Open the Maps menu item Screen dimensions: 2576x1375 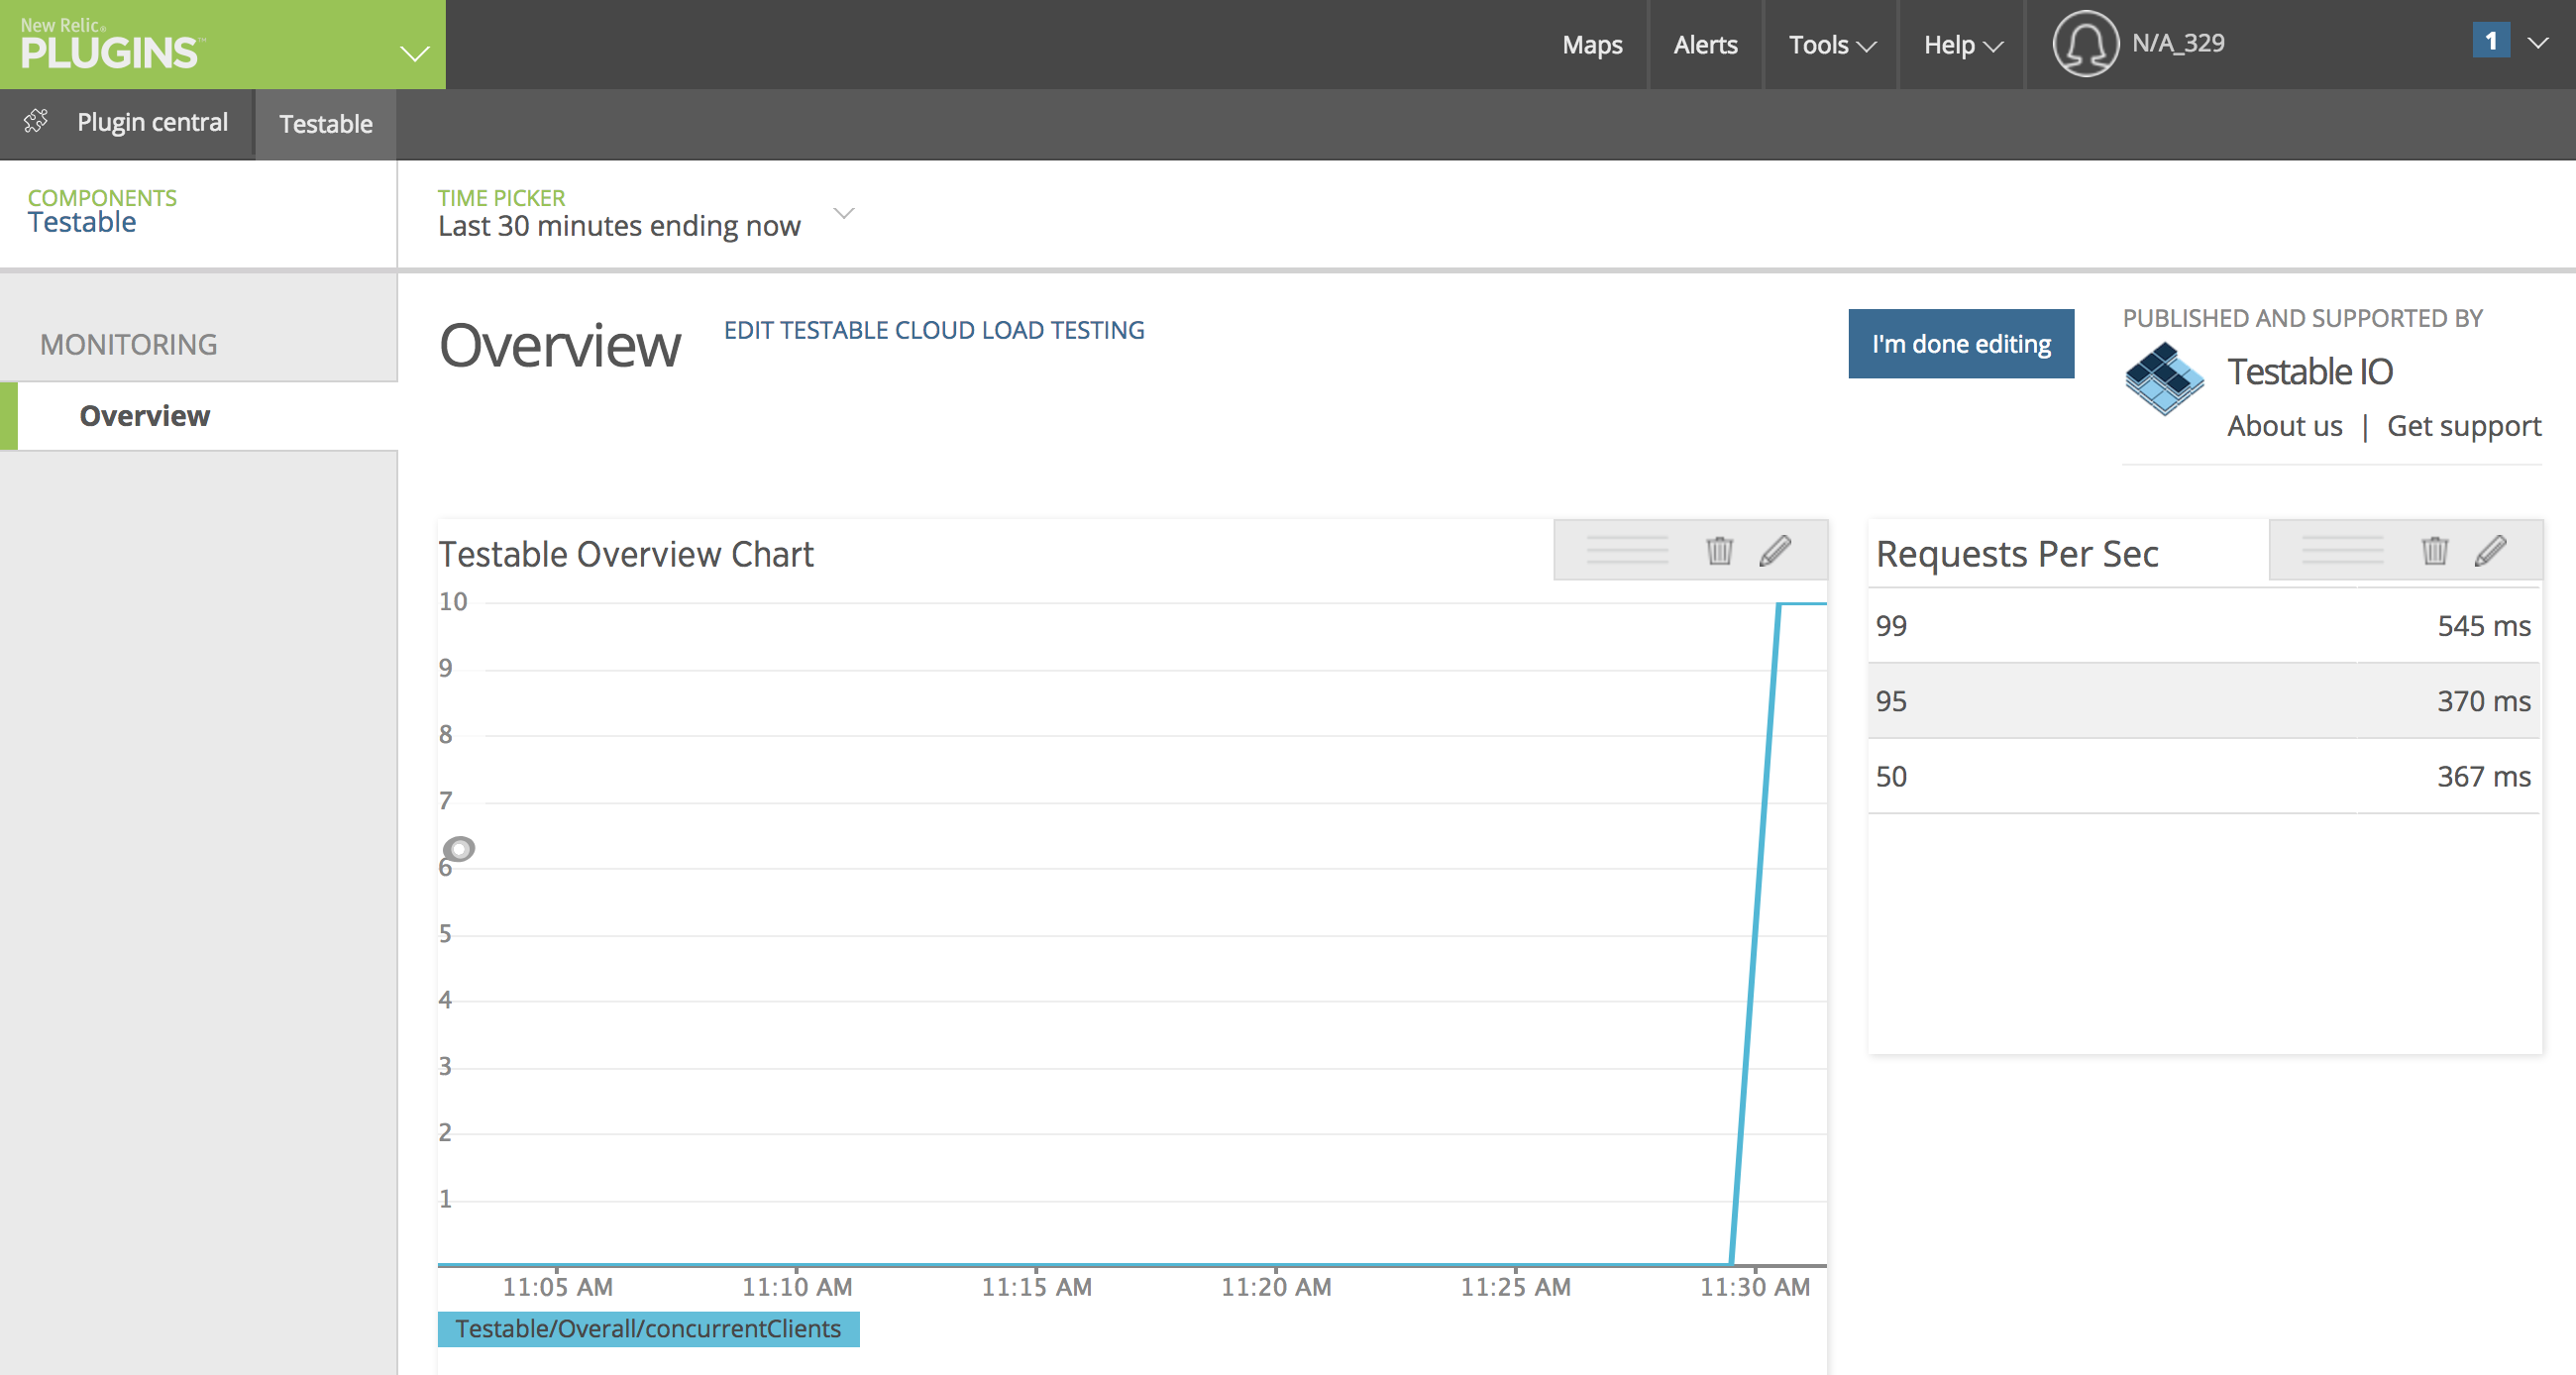[1592, 45]
